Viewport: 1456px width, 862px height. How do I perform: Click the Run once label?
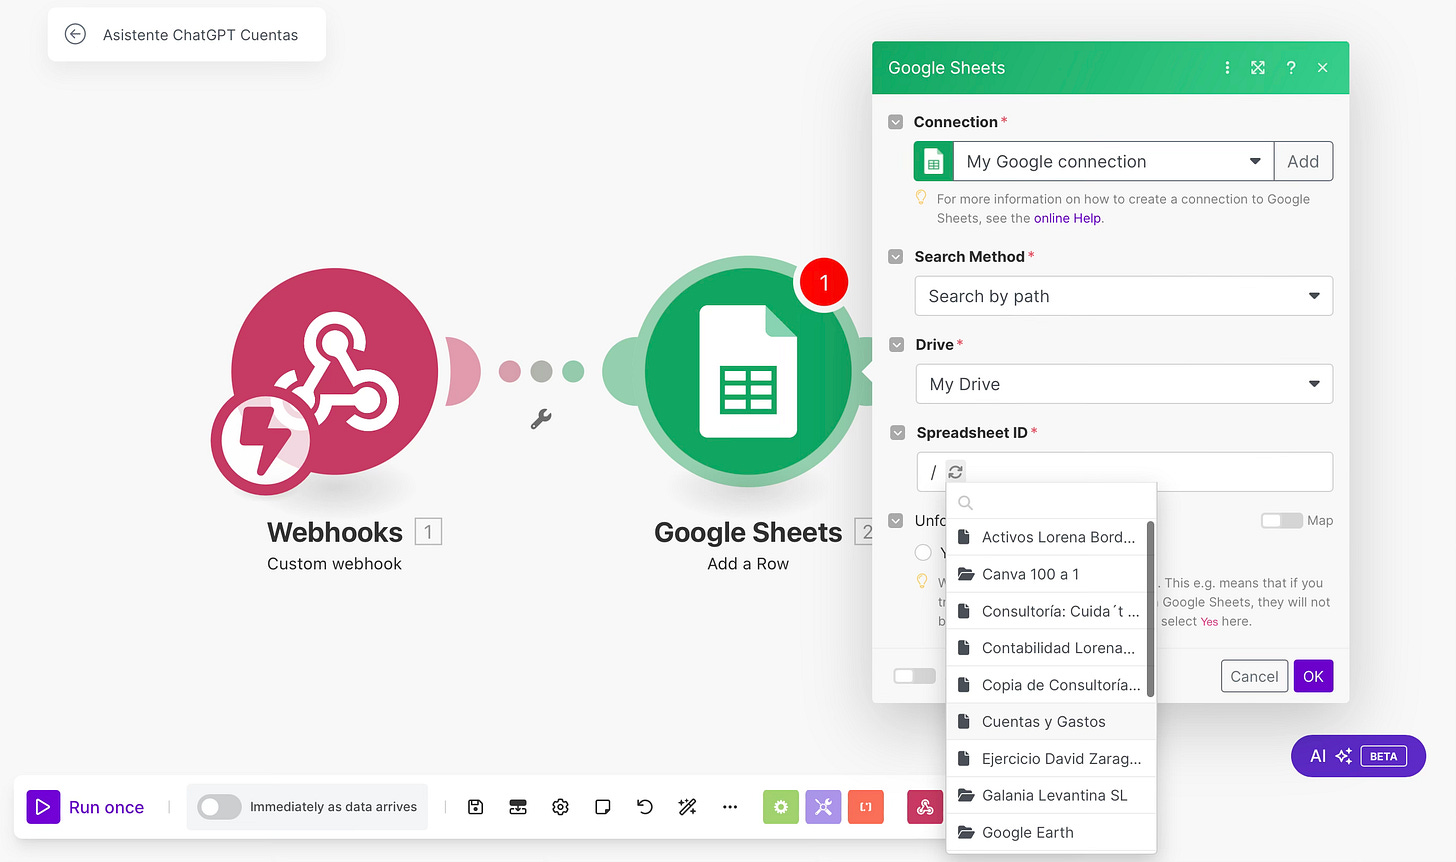(x=106, y=807)
